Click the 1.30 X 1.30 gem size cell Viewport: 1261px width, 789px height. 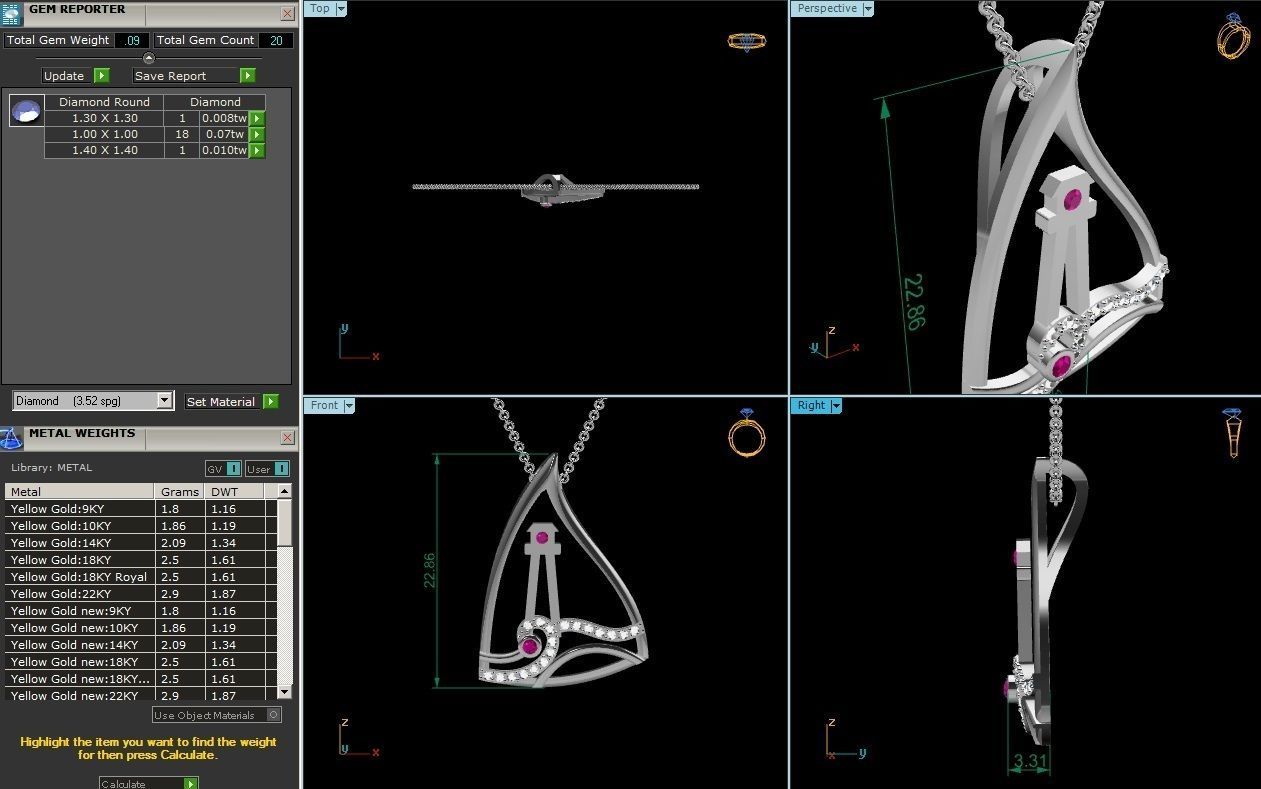(x=104, y=118)
